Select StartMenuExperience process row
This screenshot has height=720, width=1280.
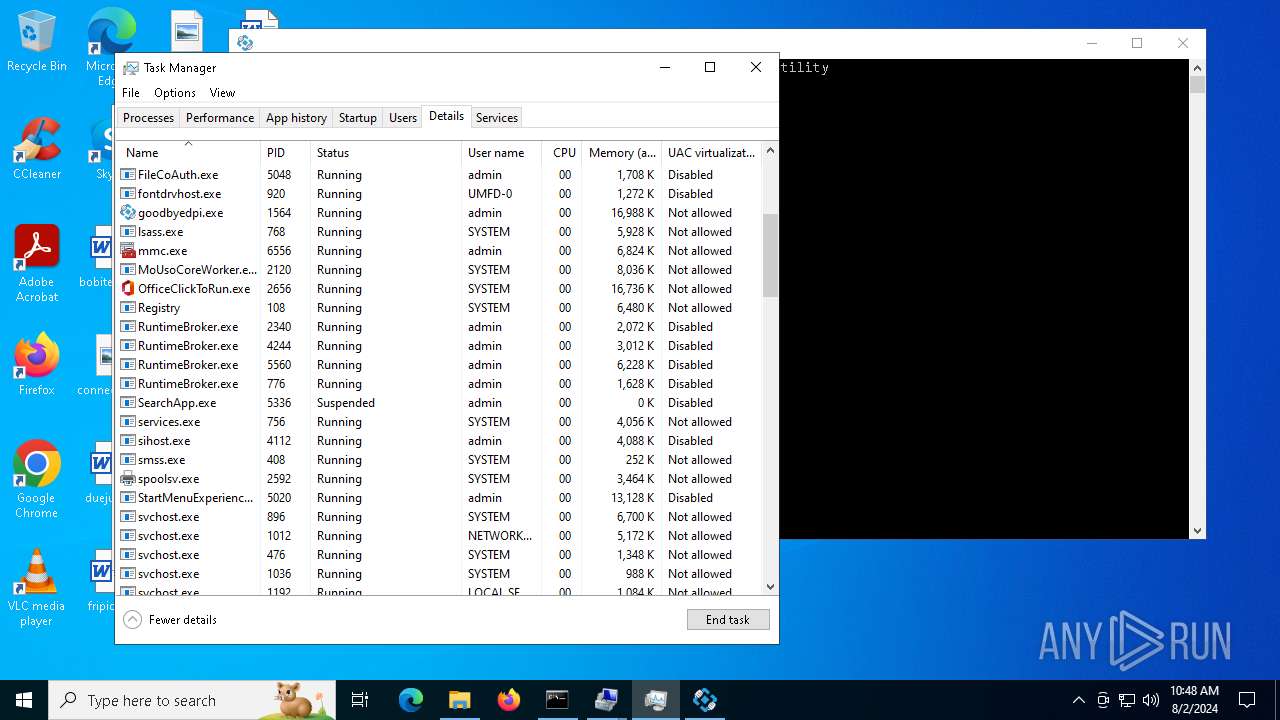(439, 498)
